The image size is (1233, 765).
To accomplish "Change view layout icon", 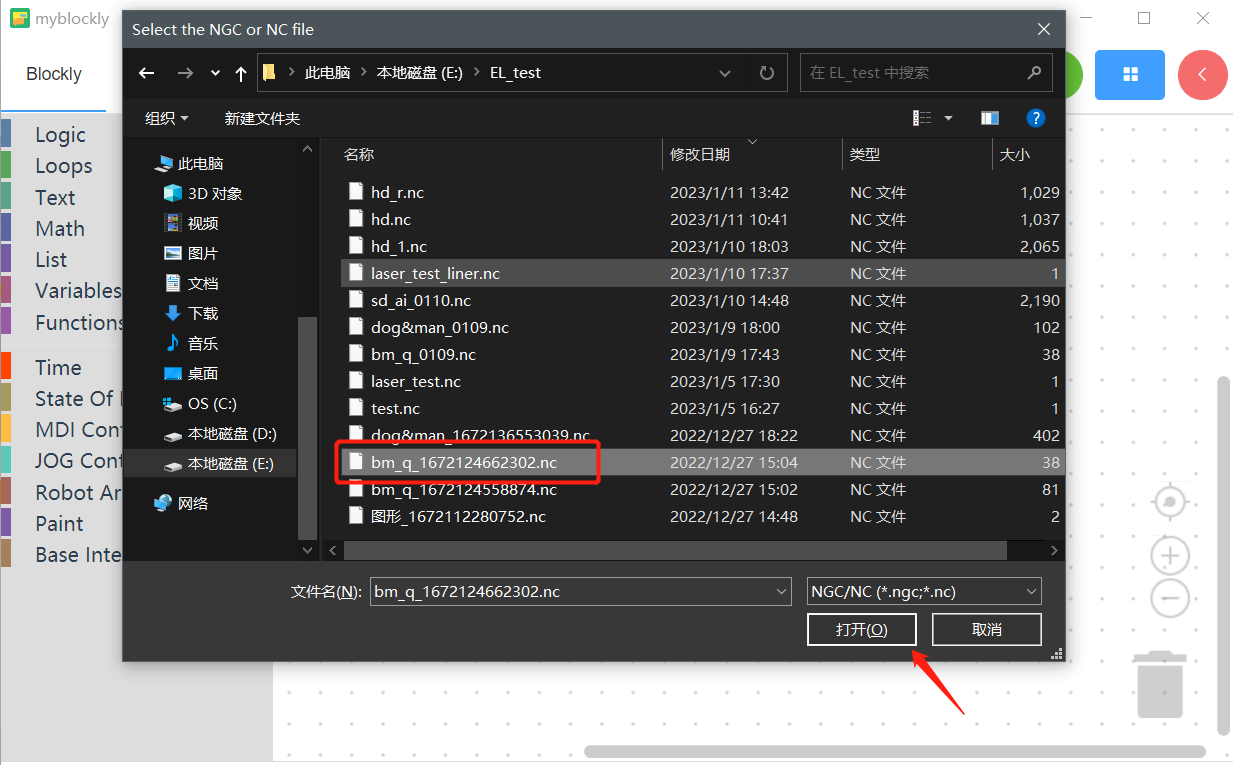I will point(922,118).
